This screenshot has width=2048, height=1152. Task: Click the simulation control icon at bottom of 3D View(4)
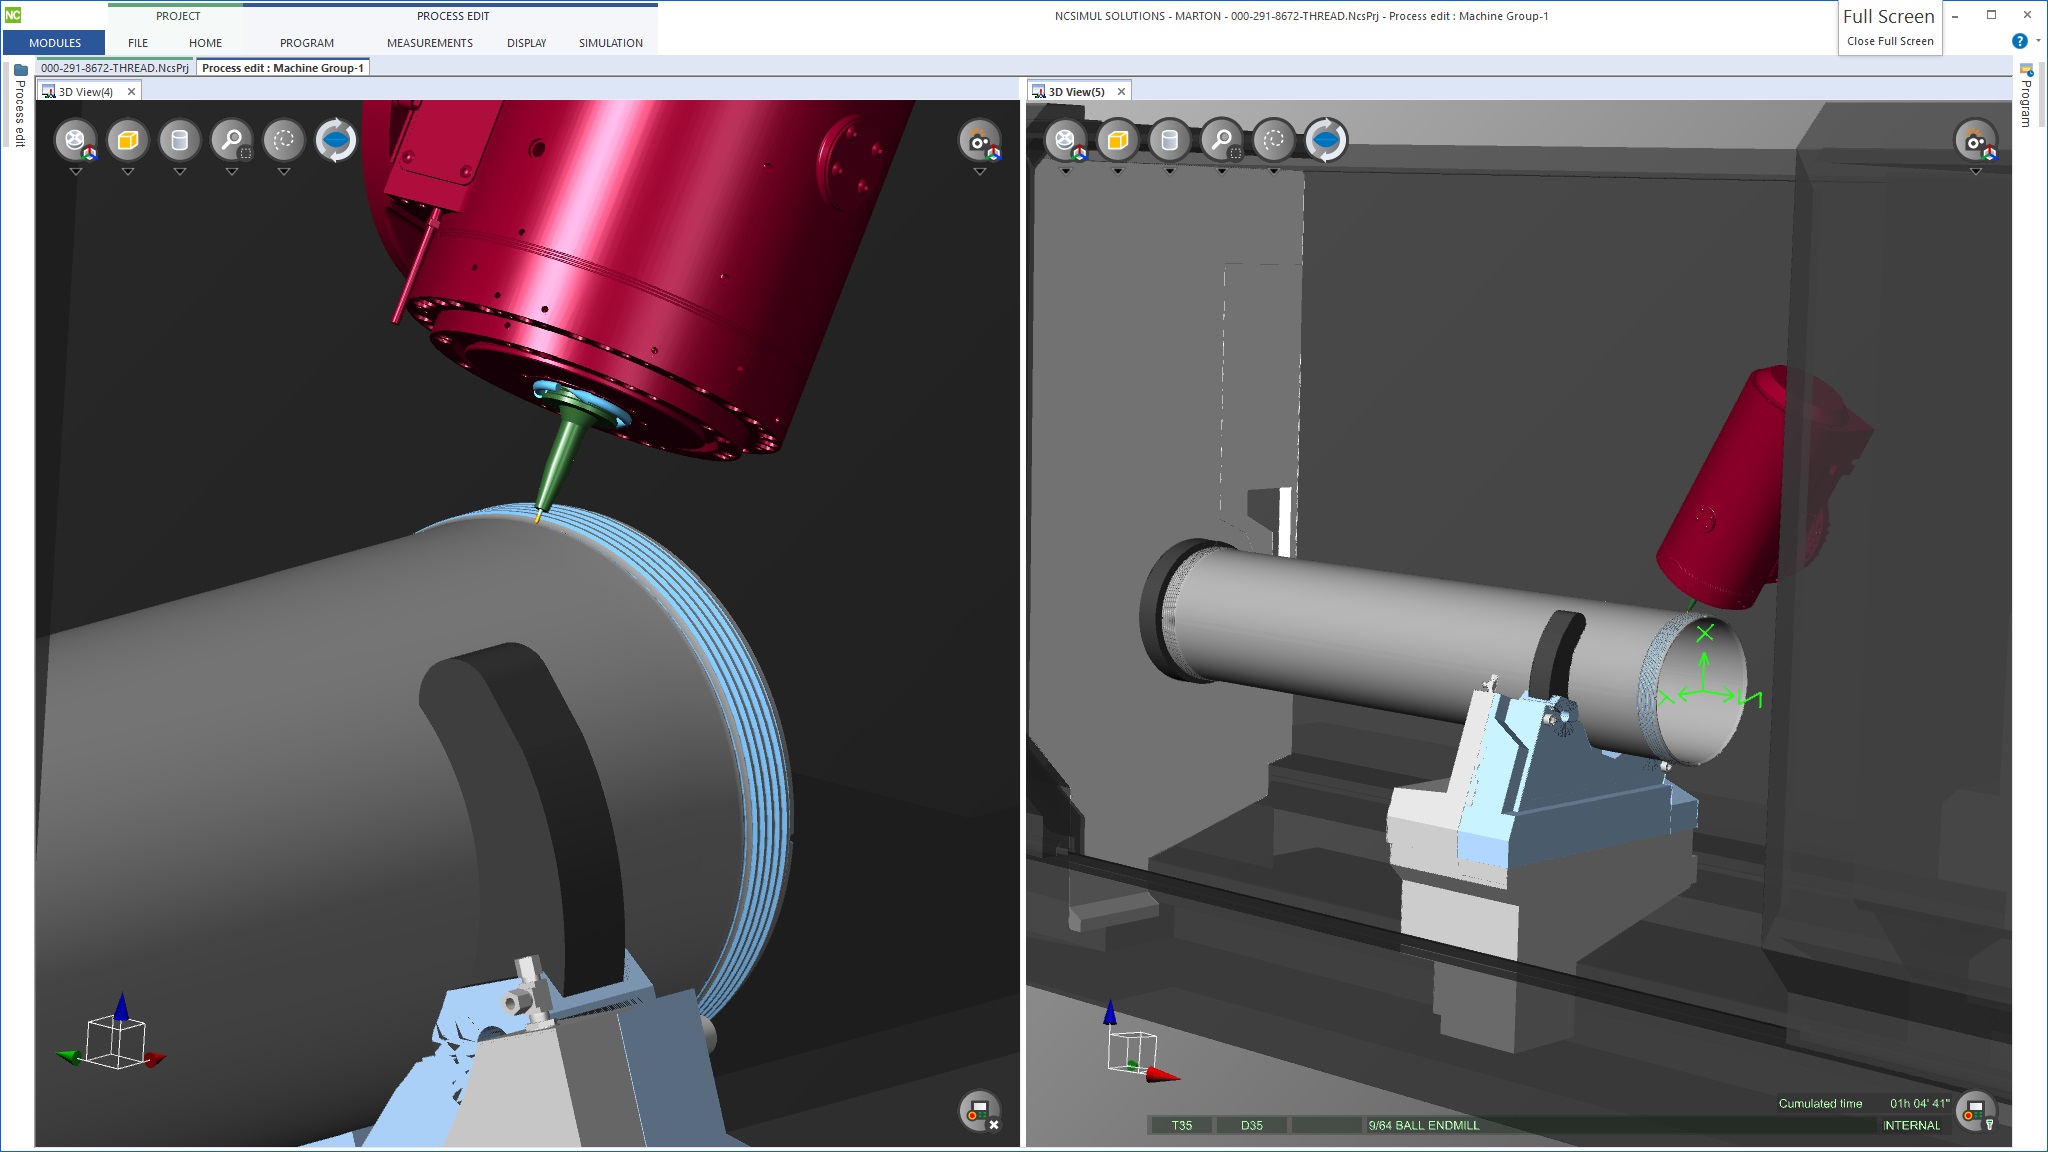pyautogui.click(x=979, y=1110)
